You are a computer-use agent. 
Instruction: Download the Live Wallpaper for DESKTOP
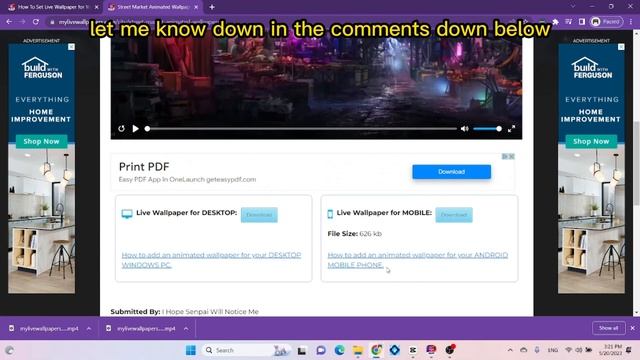point(259,215)
